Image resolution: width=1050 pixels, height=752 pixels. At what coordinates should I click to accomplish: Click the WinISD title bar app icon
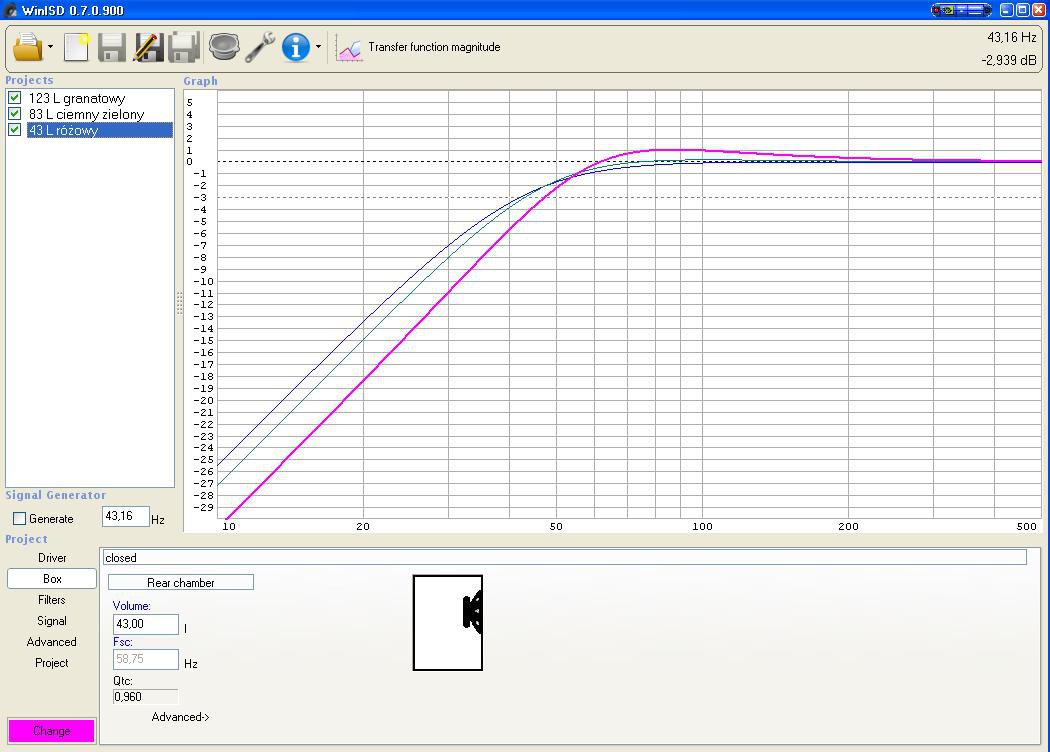(9, 10)
